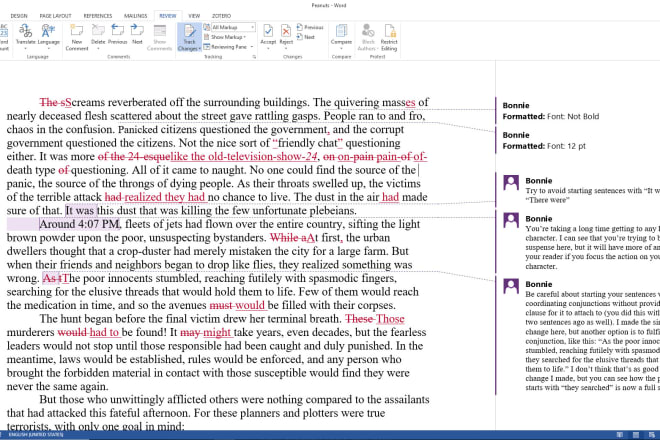Image resolution: width=660 pixels, height=440 pixels.
Task: Click the inserted text 'realized they had'
Action: click(x=165, y=197)
